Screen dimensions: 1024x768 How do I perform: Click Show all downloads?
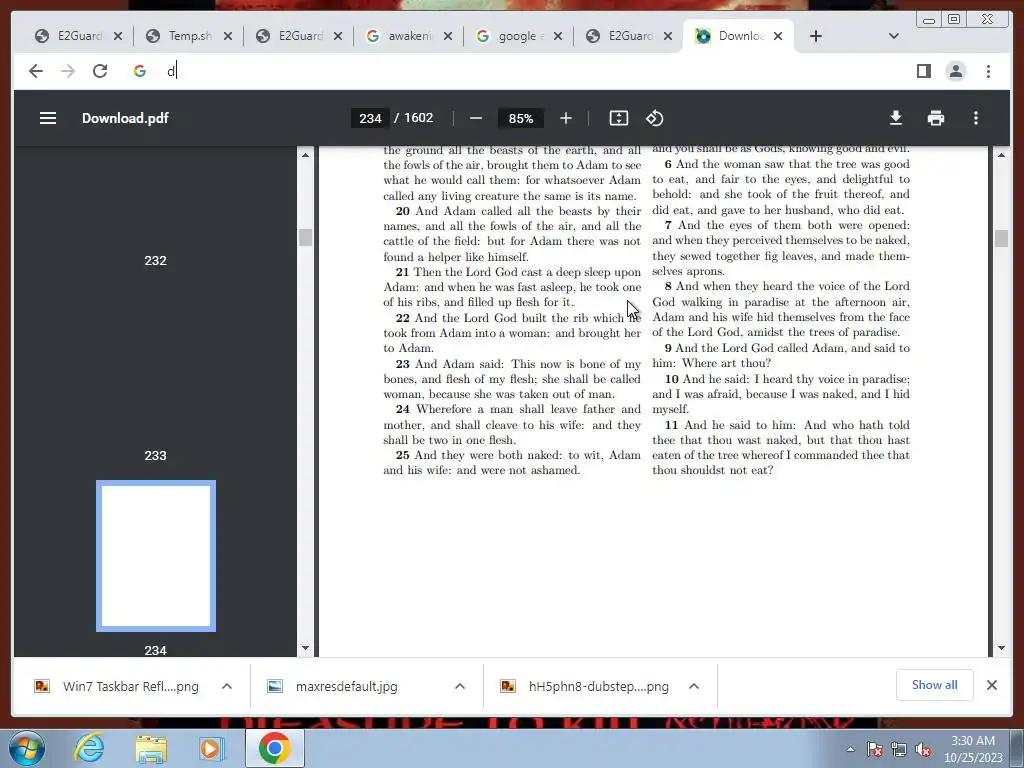click(935, 685)
